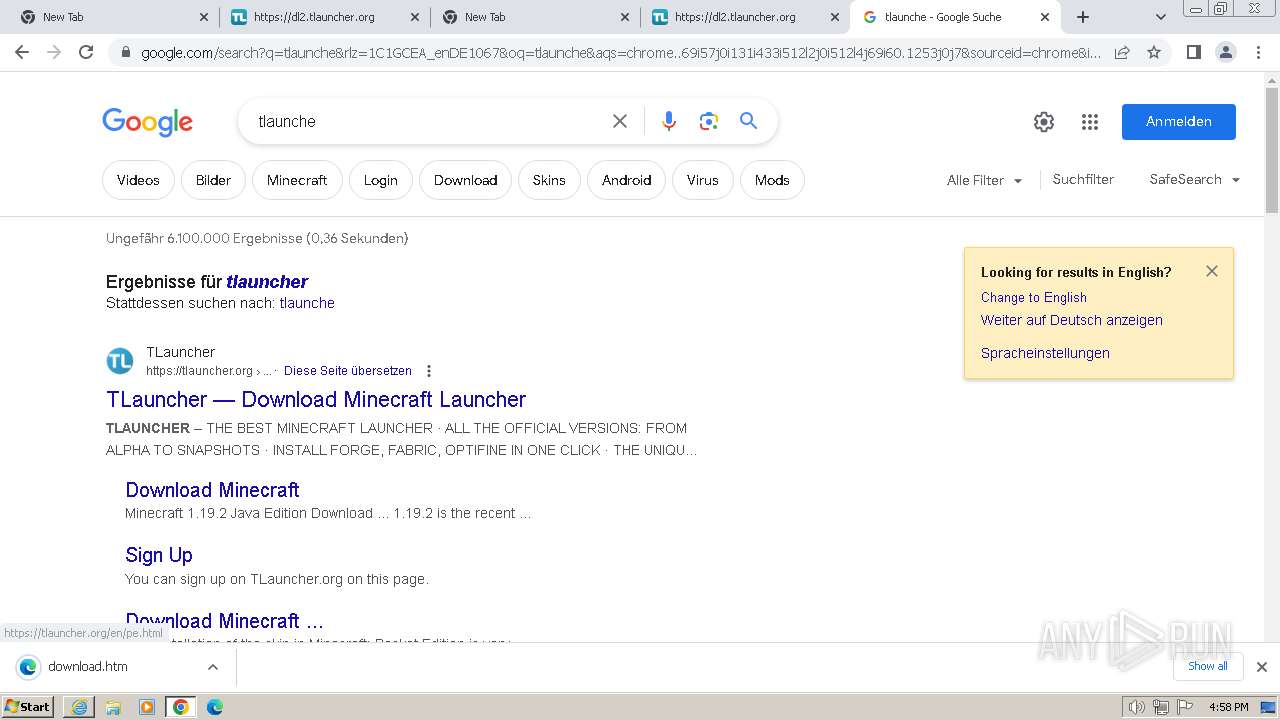This screenshot has width=1280, height=720.
Task: Click the taskbar clock 4:58 PM
Action: tap(1229, 707)
